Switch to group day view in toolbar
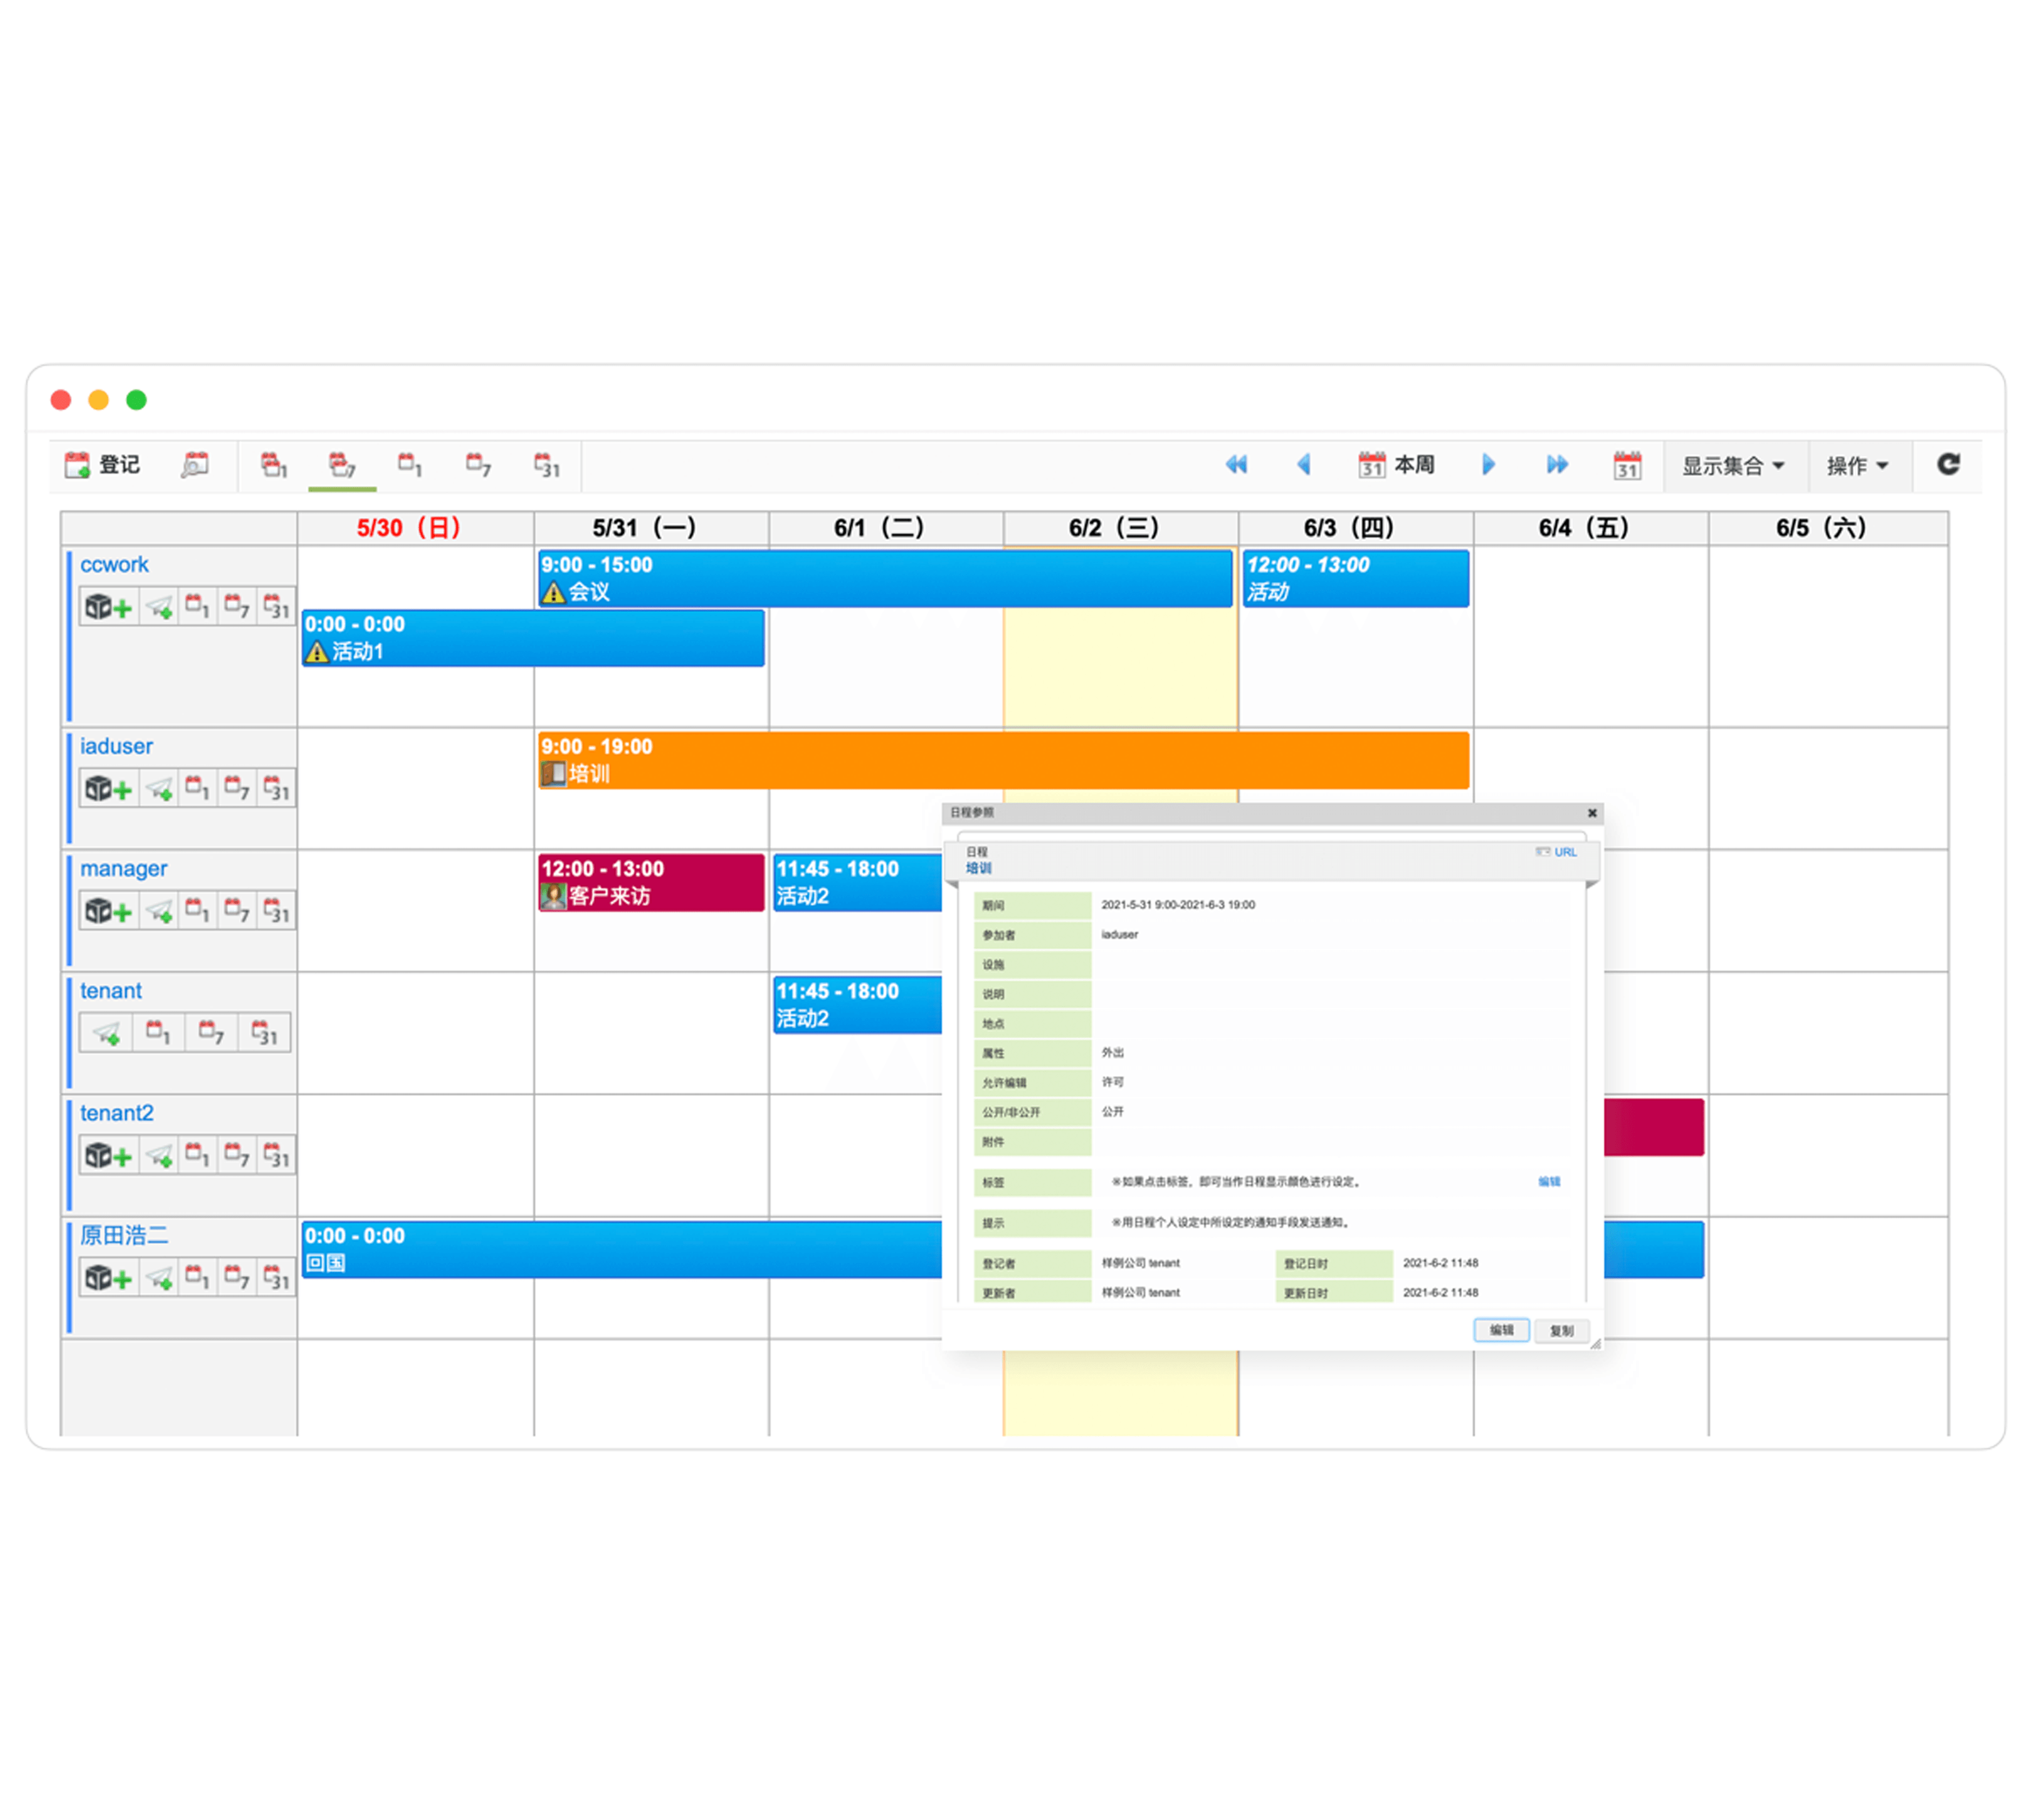The height and width of the screenshot is (1820, 2040). (274, 465)
